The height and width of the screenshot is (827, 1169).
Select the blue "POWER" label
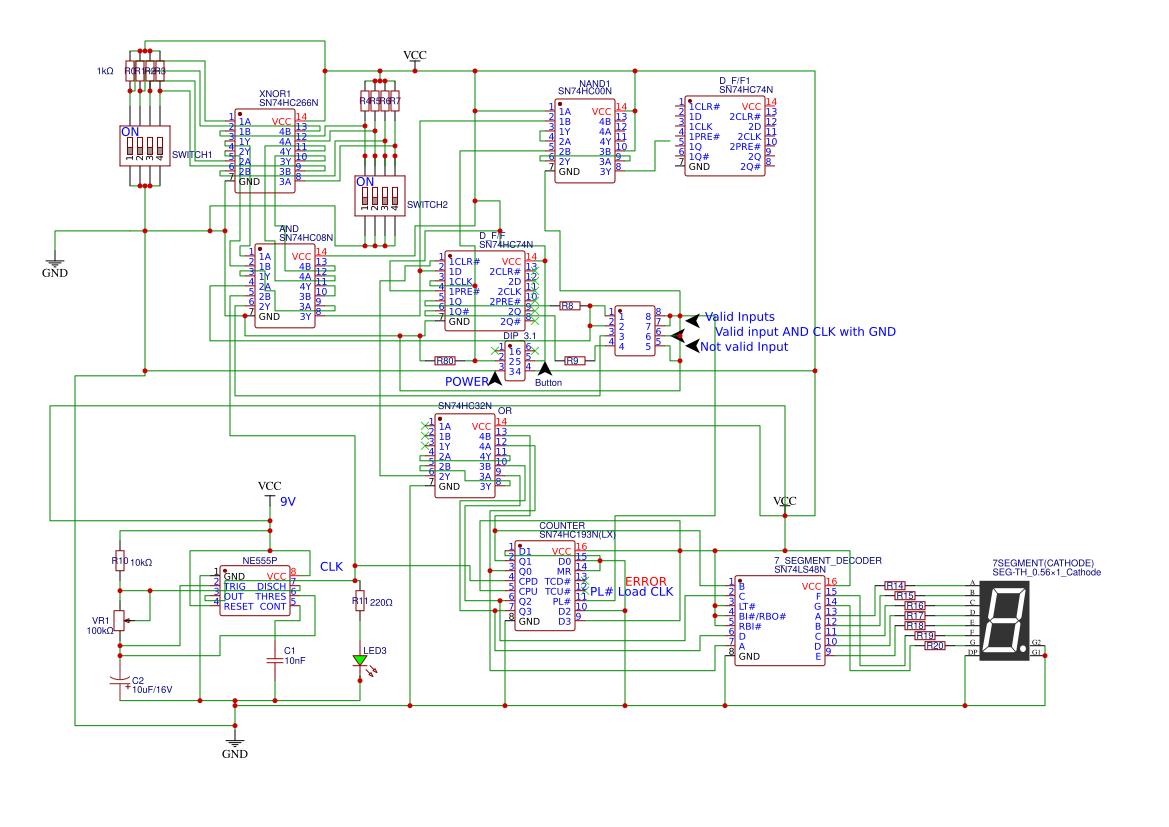[467, 382]
